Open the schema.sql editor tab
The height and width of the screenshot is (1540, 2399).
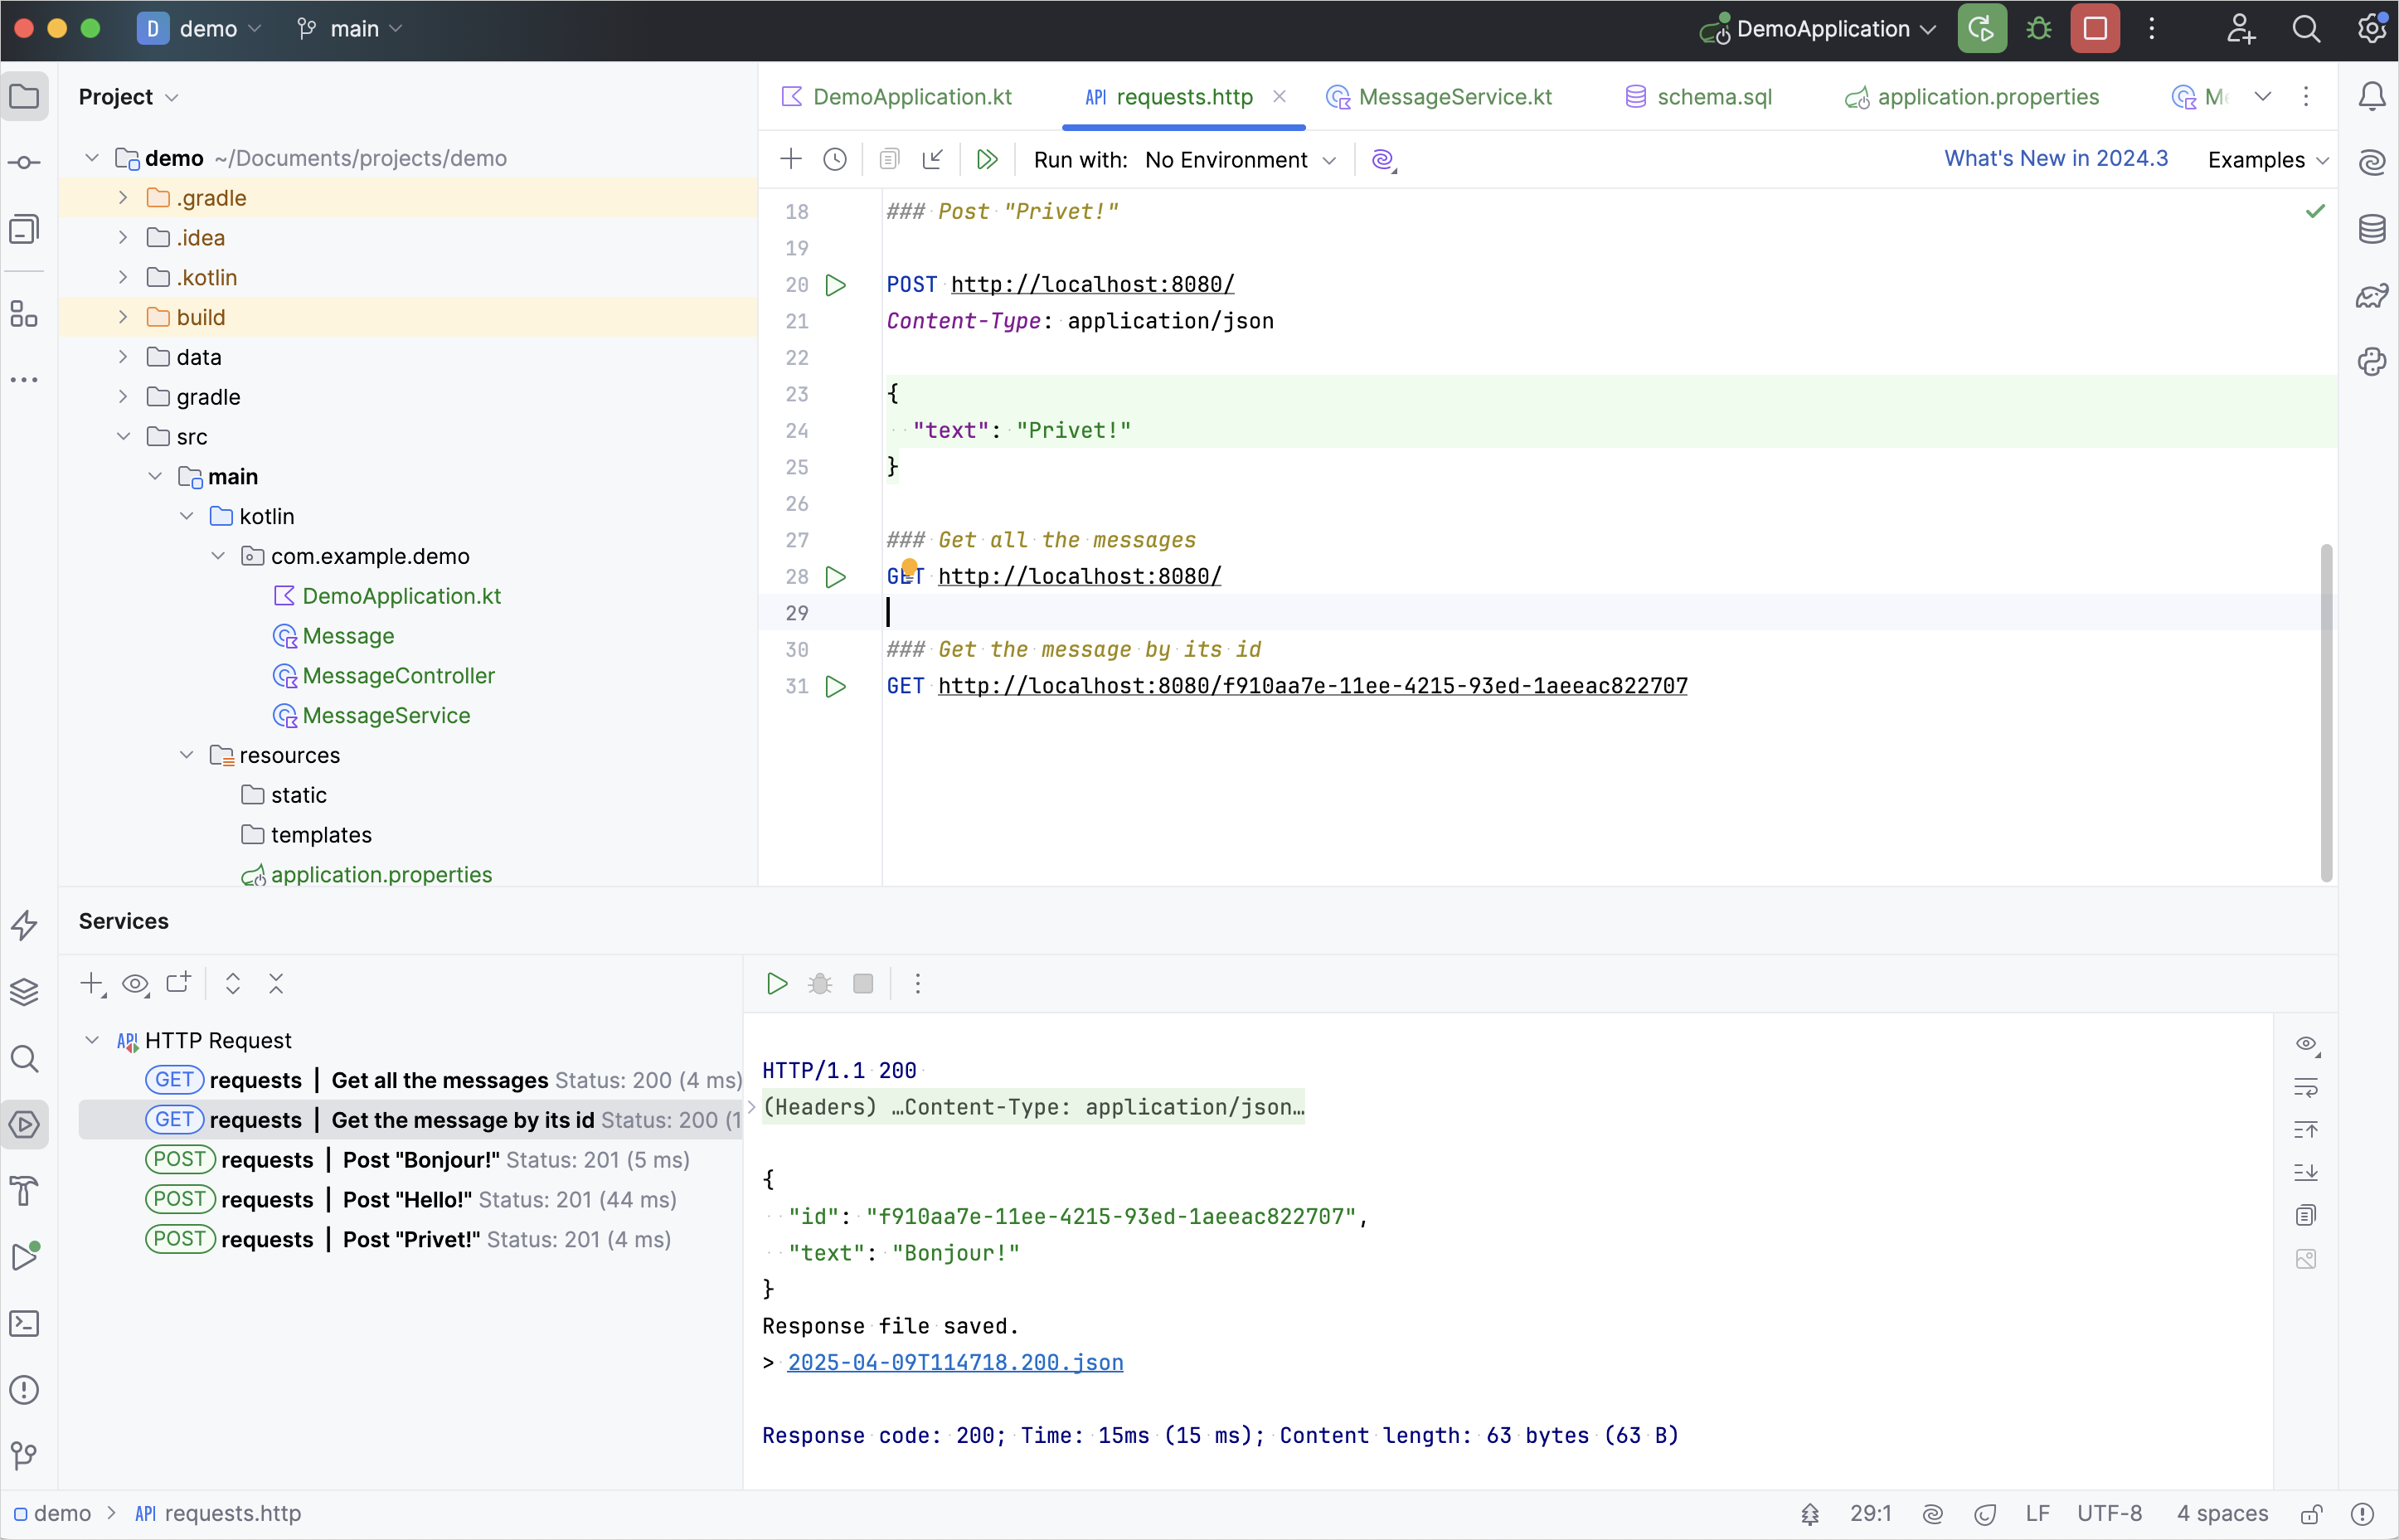point(1713,97)
